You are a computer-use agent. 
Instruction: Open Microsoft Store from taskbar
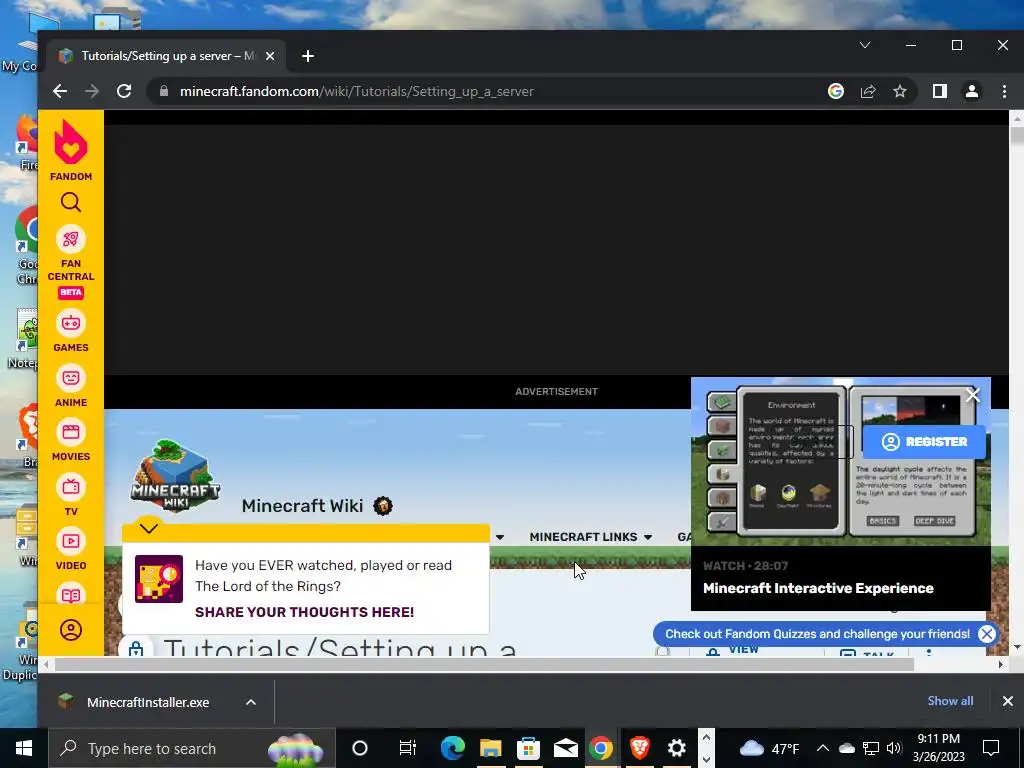[x=528, y=748]
